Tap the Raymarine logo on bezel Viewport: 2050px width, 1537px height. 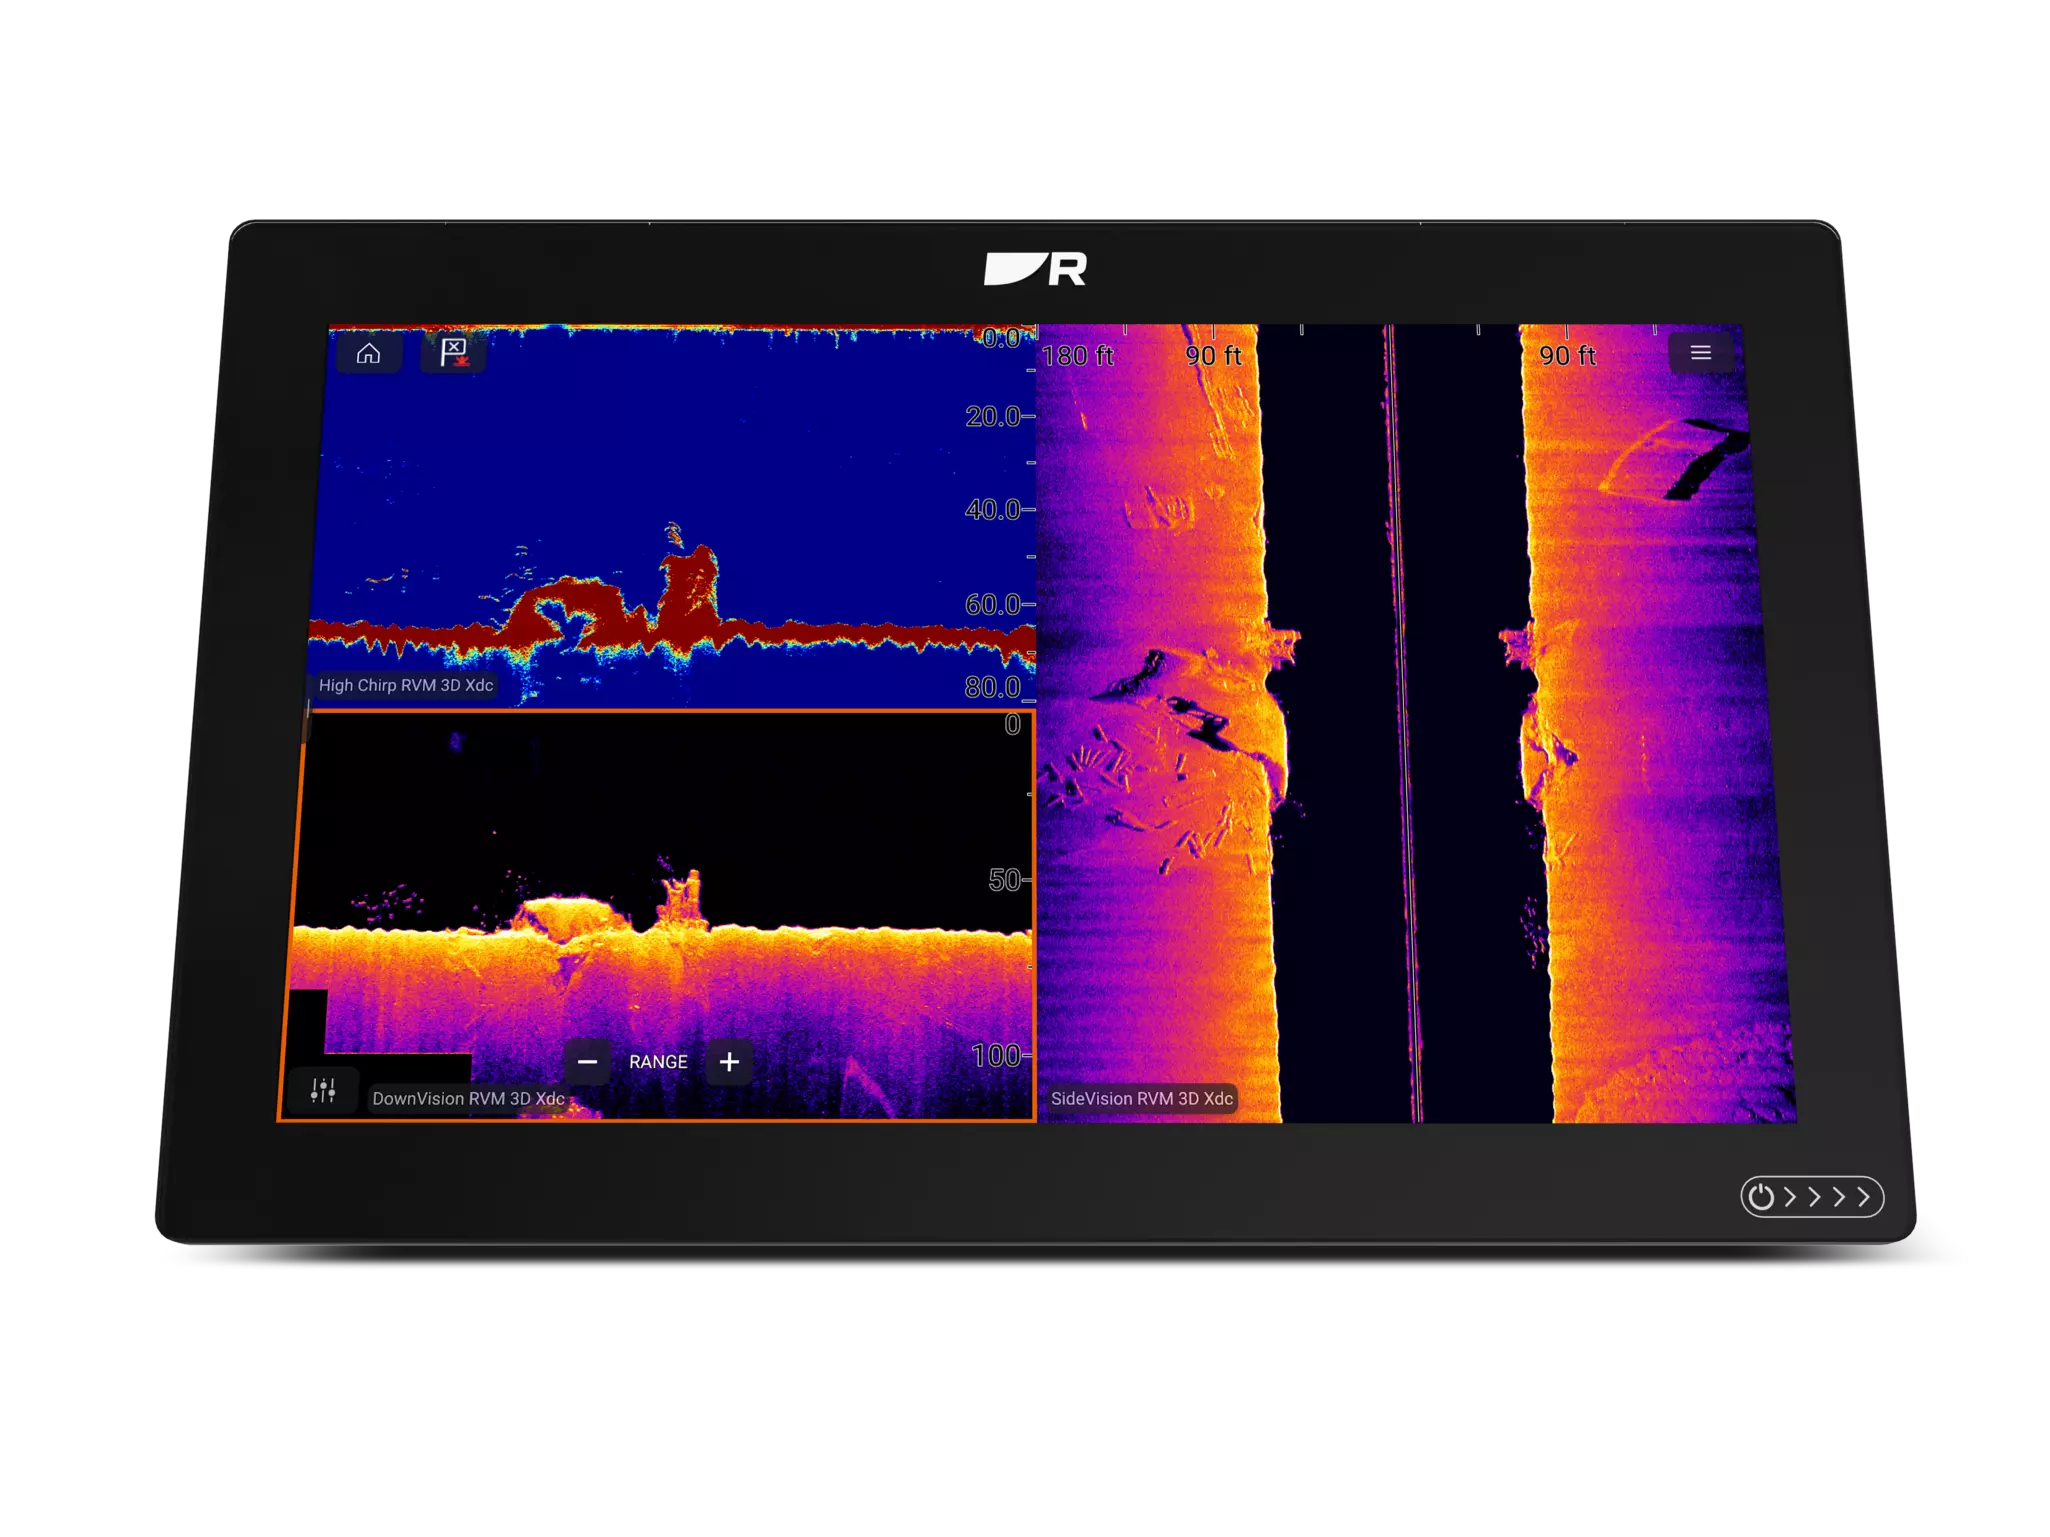pos(1035,269)
